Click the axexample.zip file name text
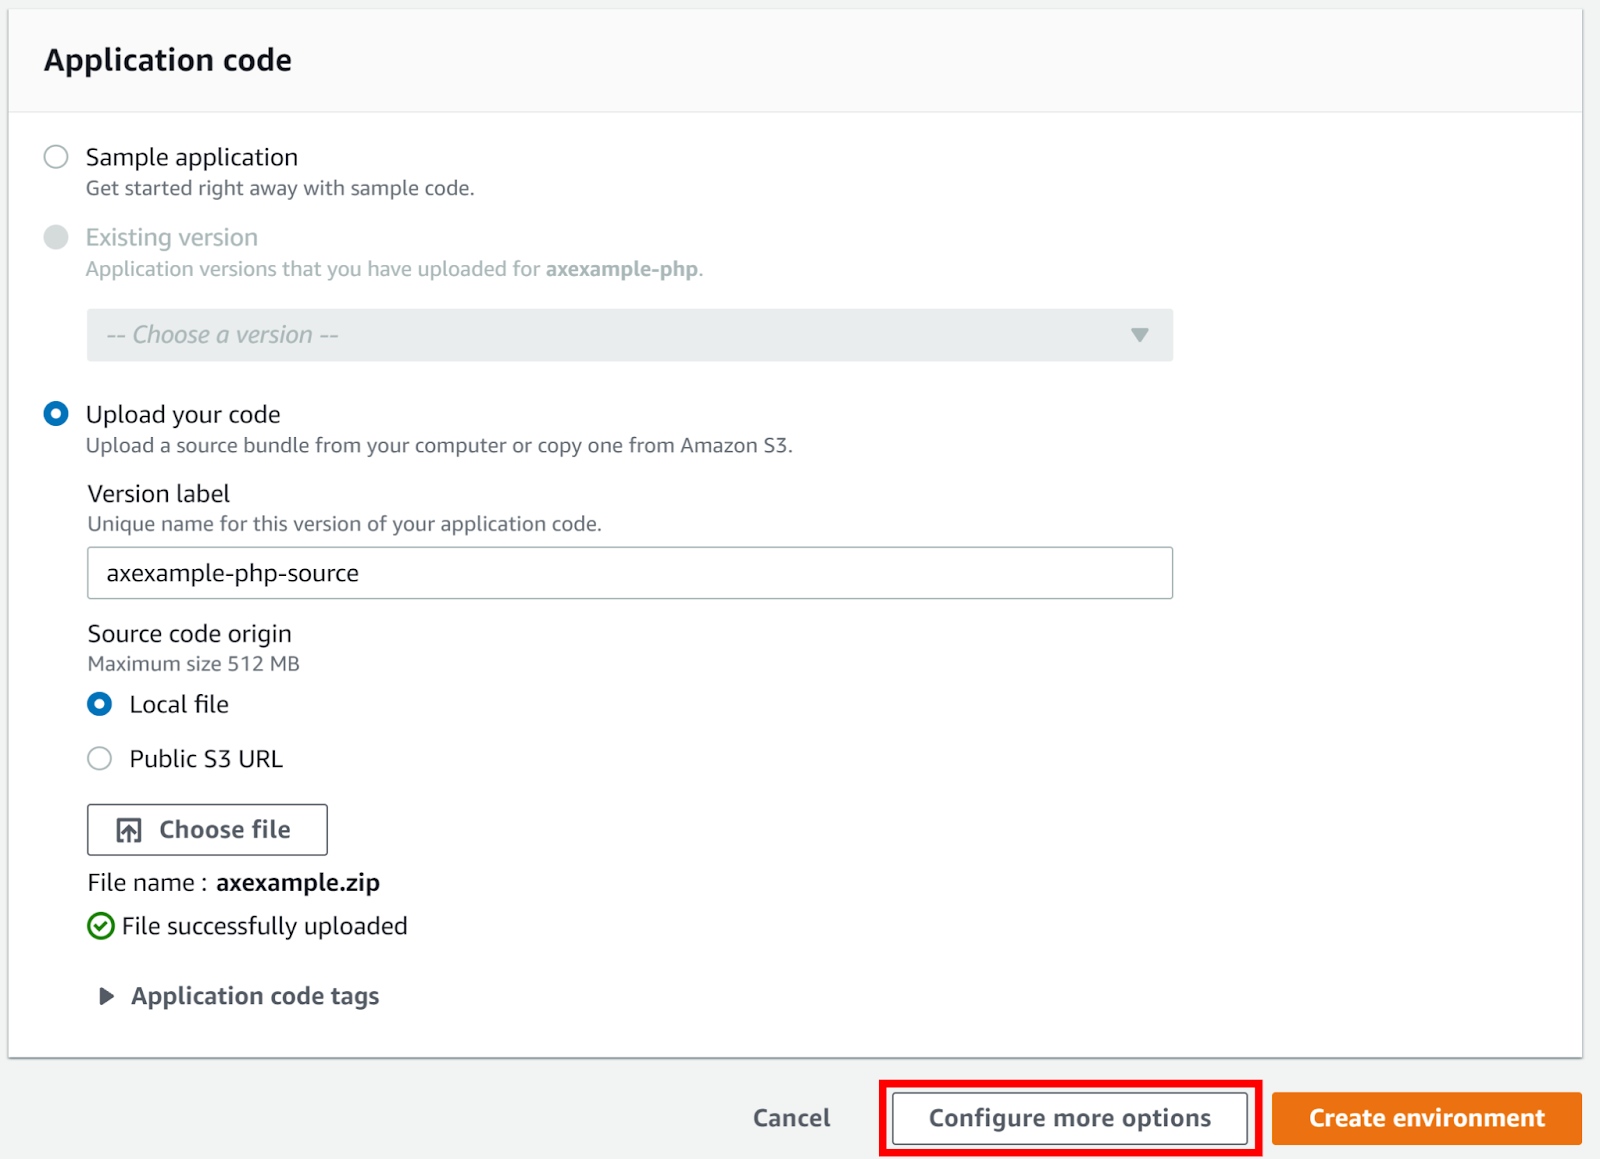 click(x=297, y=882)
